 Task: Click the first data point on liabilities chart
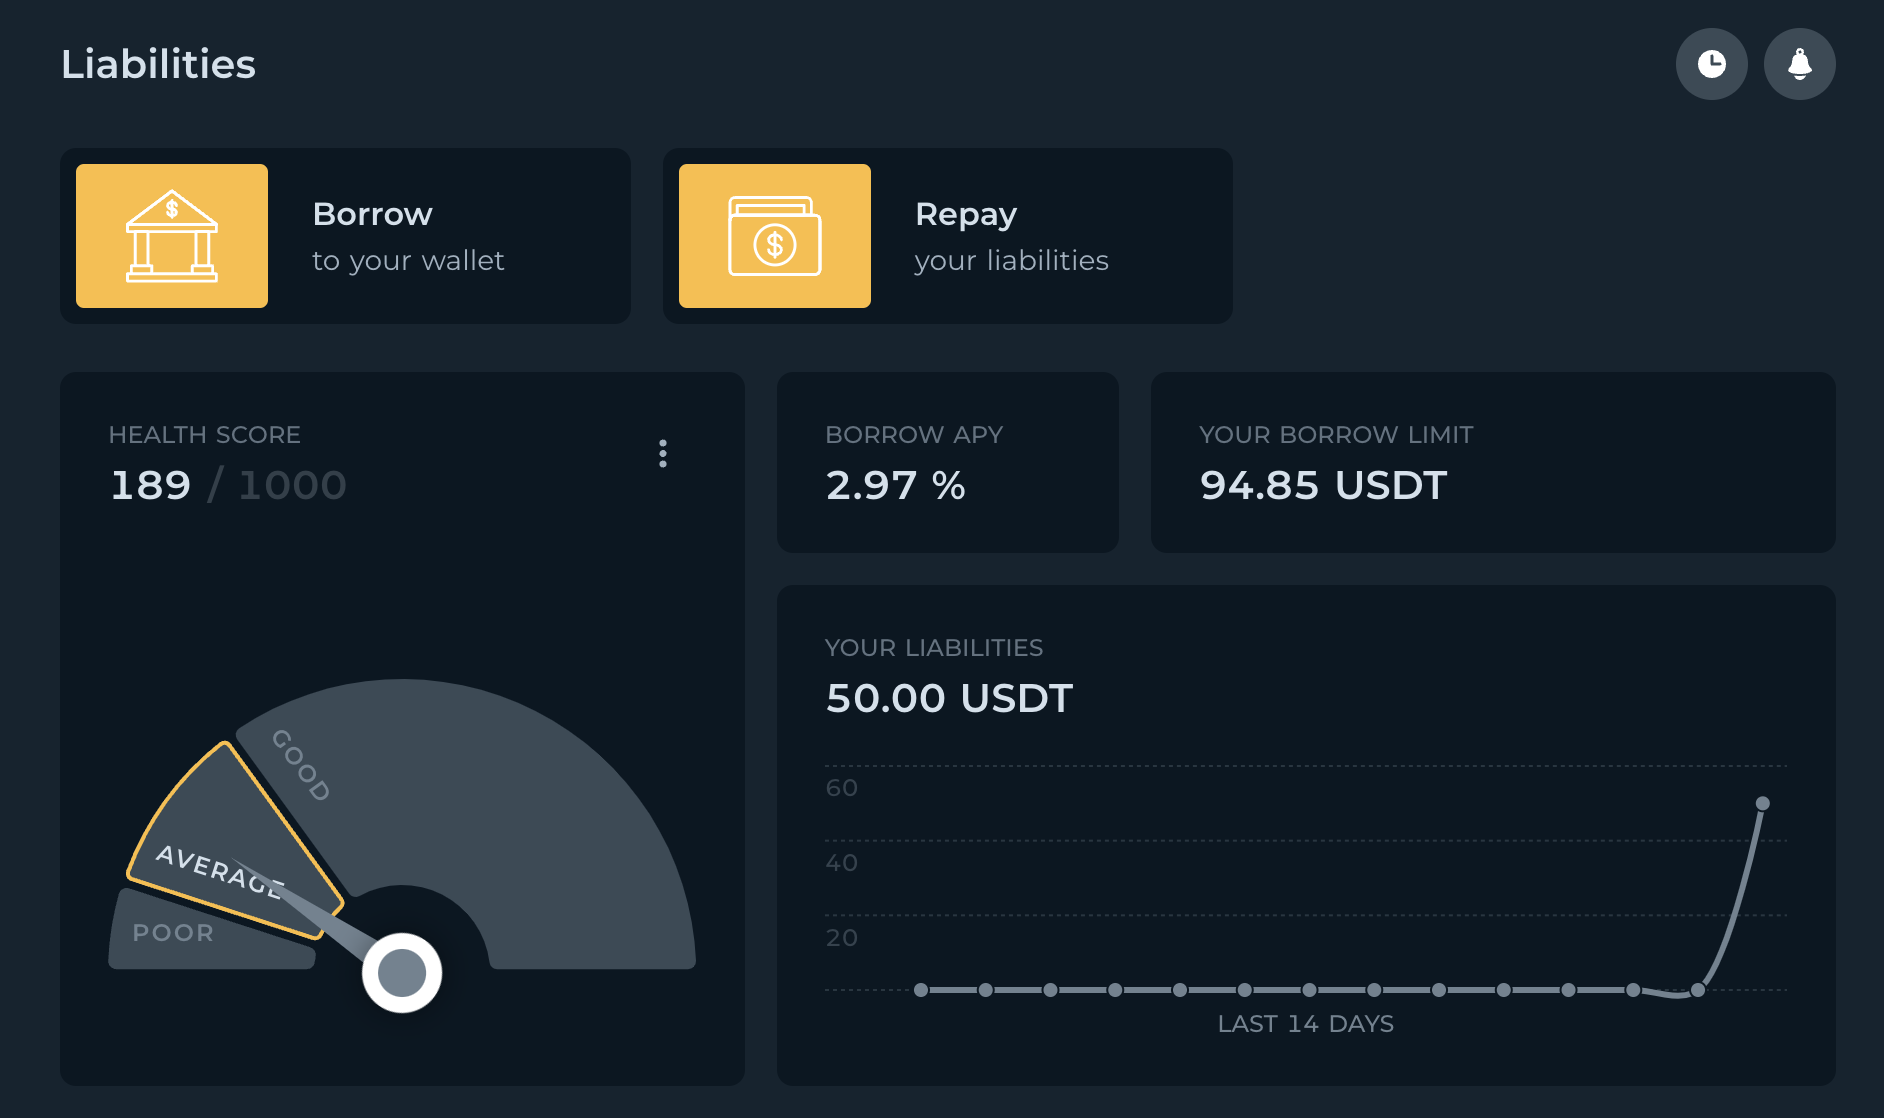[921, 990]
